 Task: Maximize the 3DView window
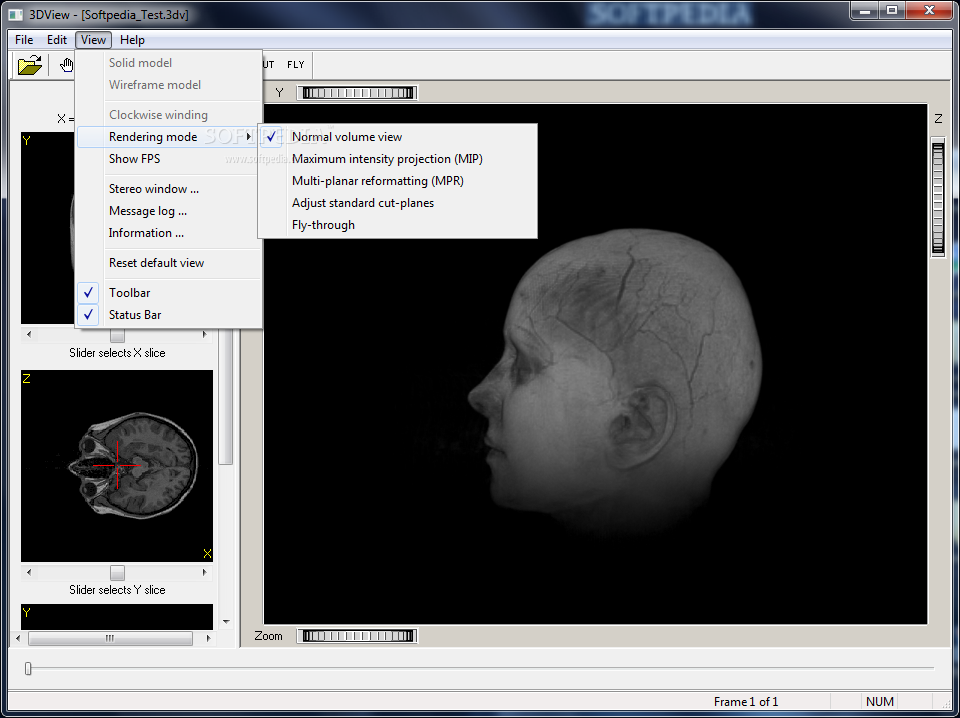point(892,10)
